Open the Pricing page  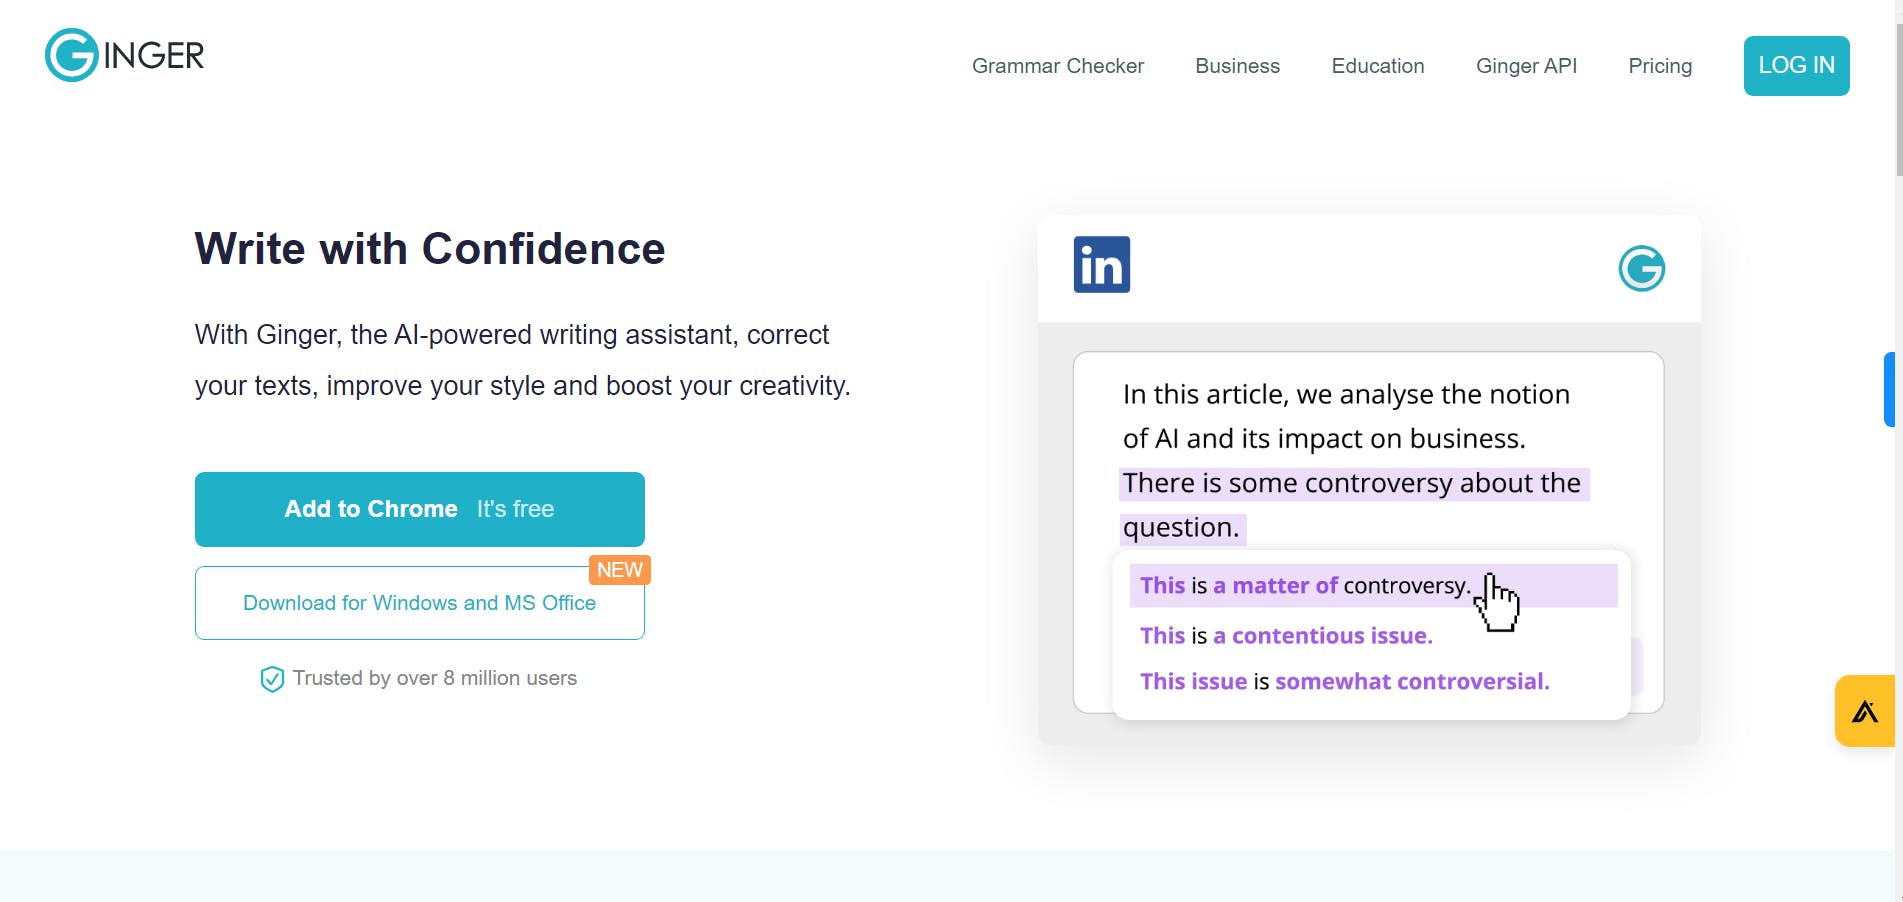[x=1659, y=66]
